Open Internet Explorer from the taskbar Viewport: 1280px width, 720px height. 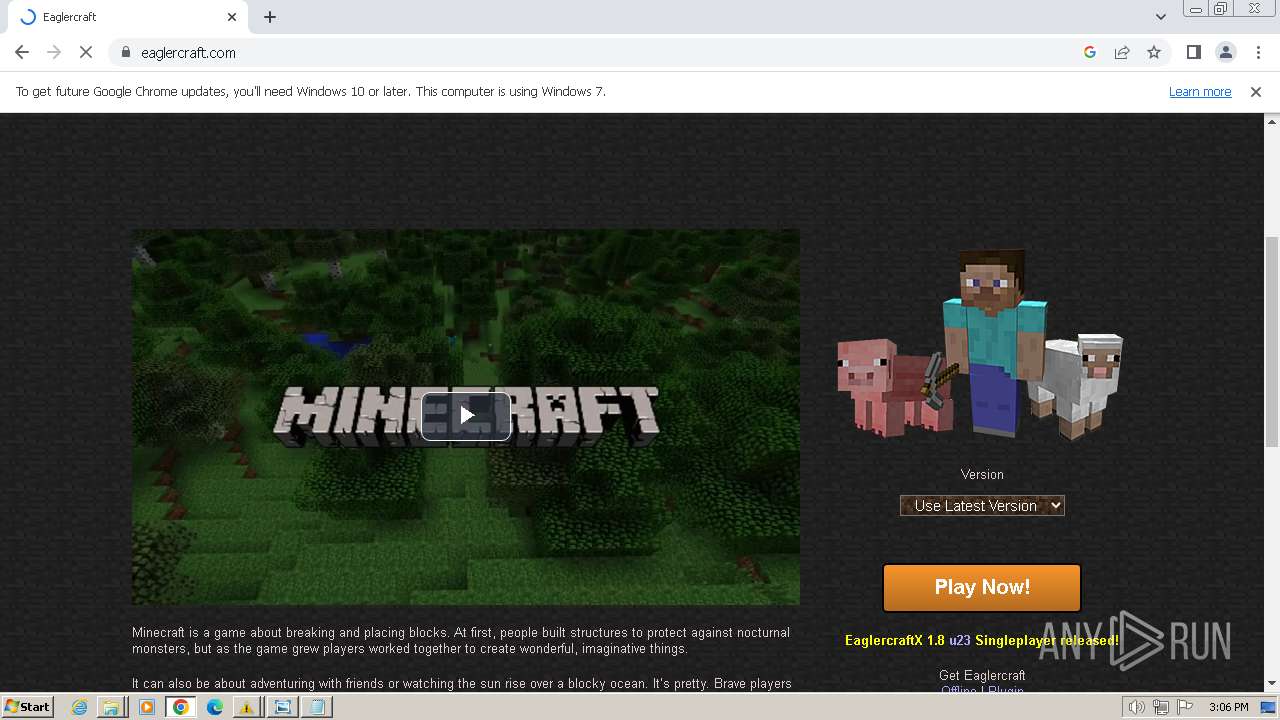79,707
